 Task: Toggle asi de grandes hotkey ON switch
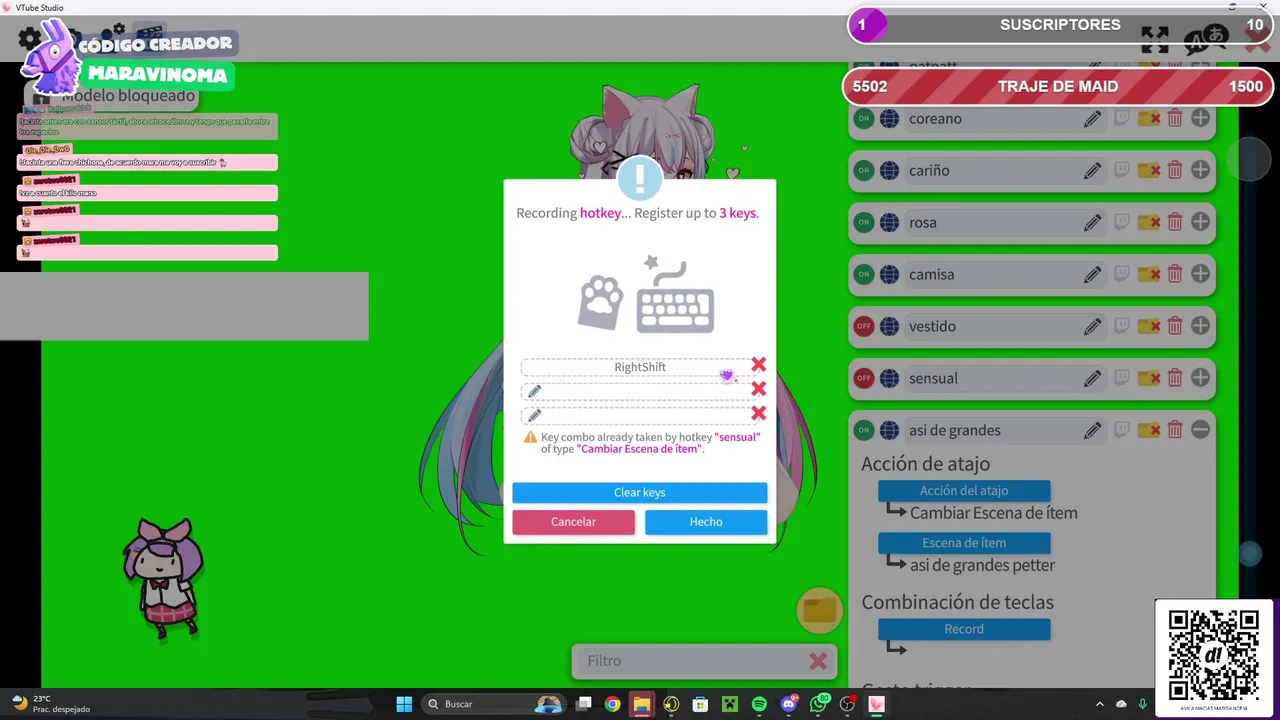(863, 431)
